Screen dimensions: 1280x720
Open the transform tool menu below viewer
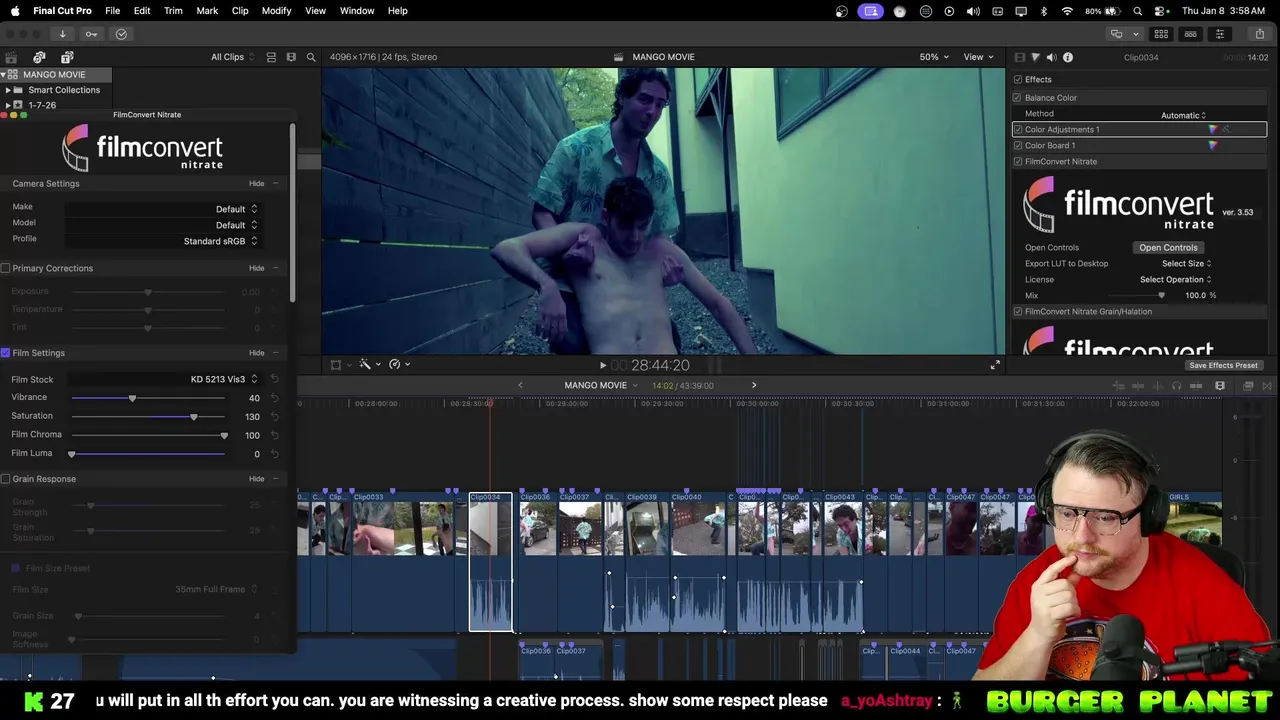pos(340,365)
